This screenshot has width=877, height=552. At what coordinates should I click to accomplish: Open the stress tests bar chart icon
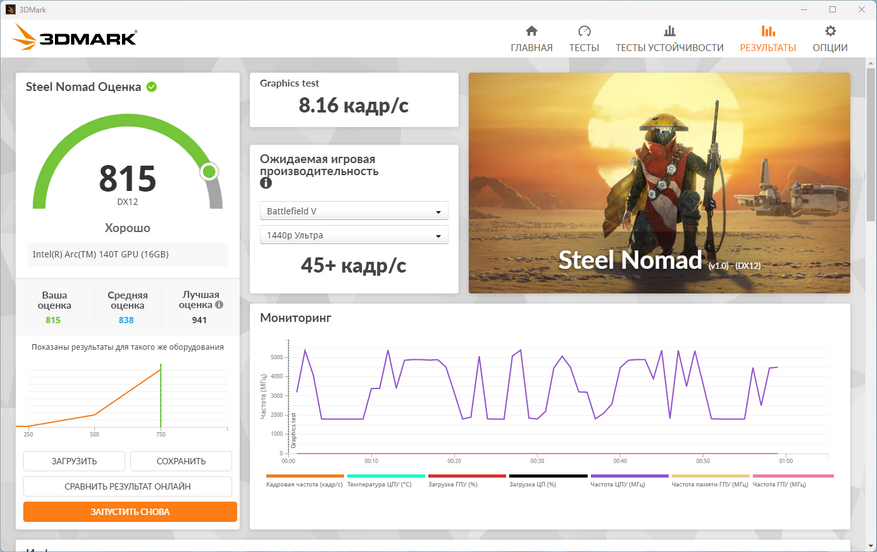point(669,31)
